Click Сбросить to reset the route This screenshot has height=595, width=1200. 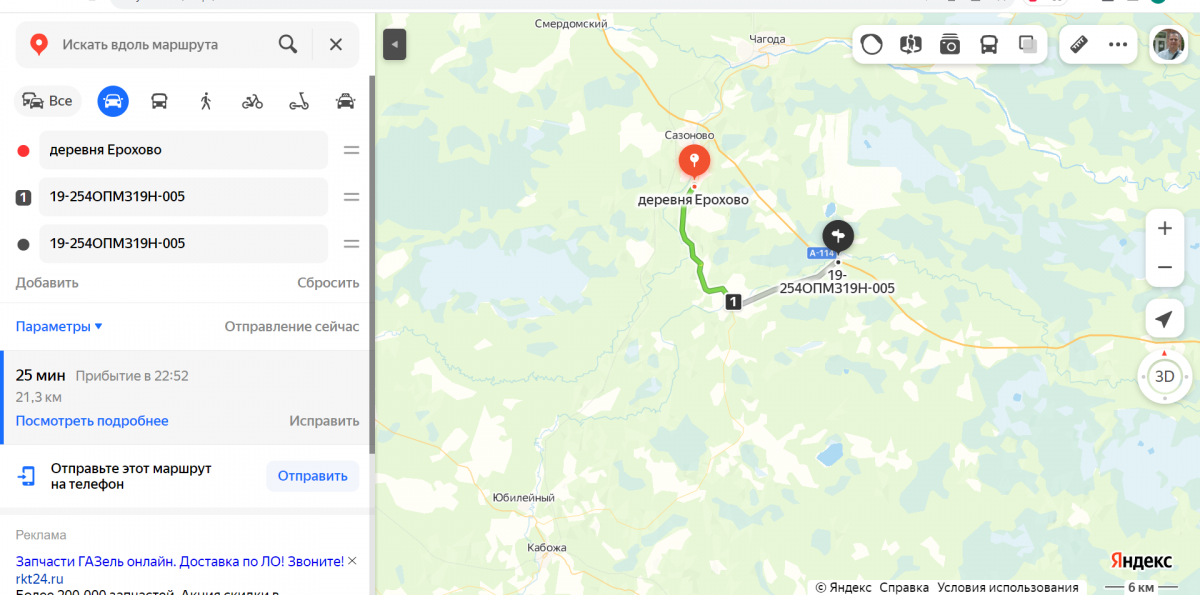pos(328,282)
